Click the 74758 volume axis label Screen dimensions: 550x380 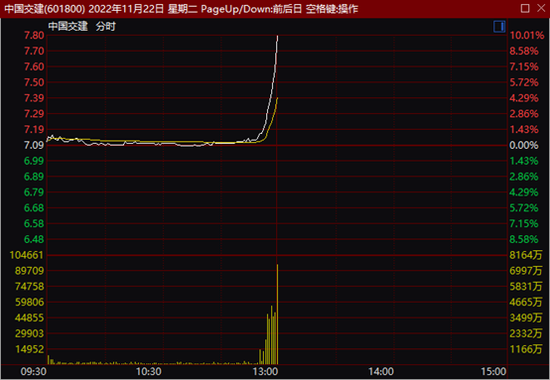pos(29,286)
